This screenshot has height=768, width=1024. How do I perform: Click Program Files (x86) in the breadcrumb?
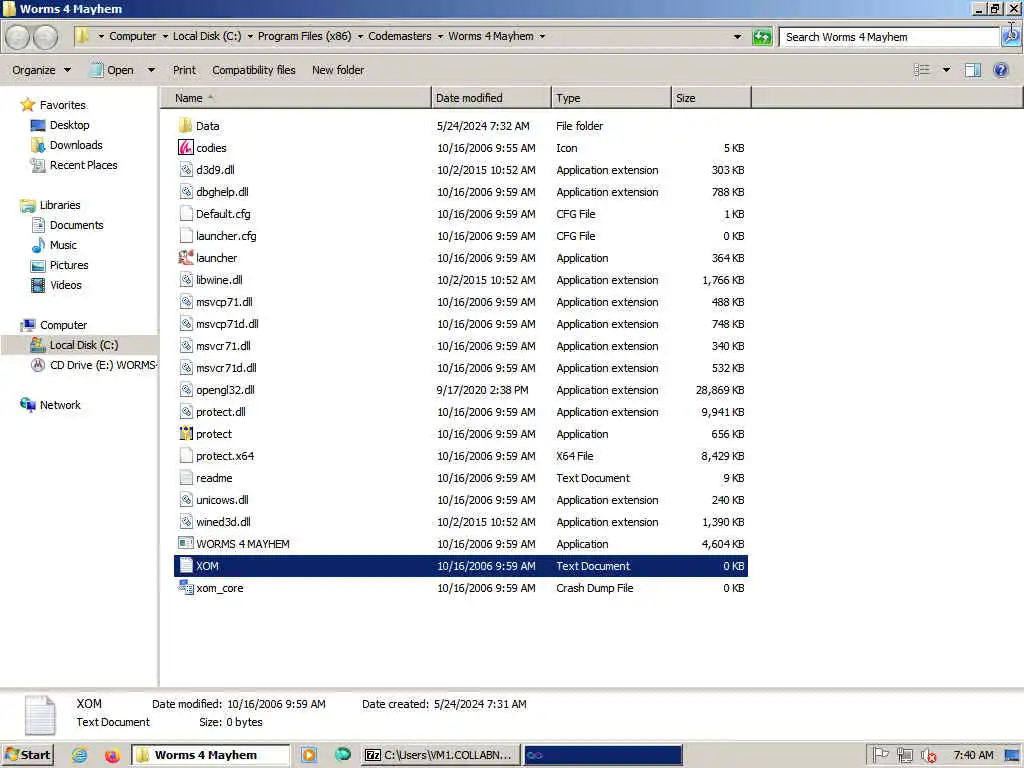(304, 37)
